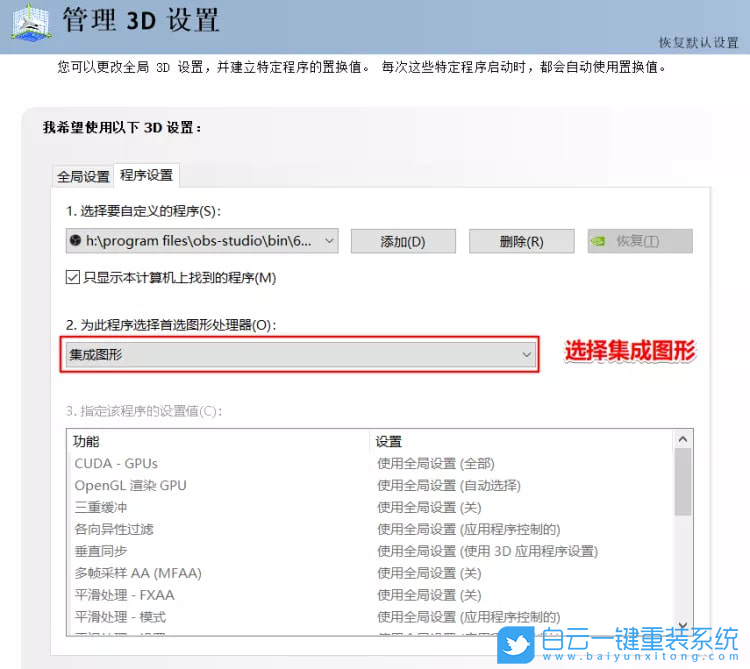Click the settings list scroll-down arrow

683,625
